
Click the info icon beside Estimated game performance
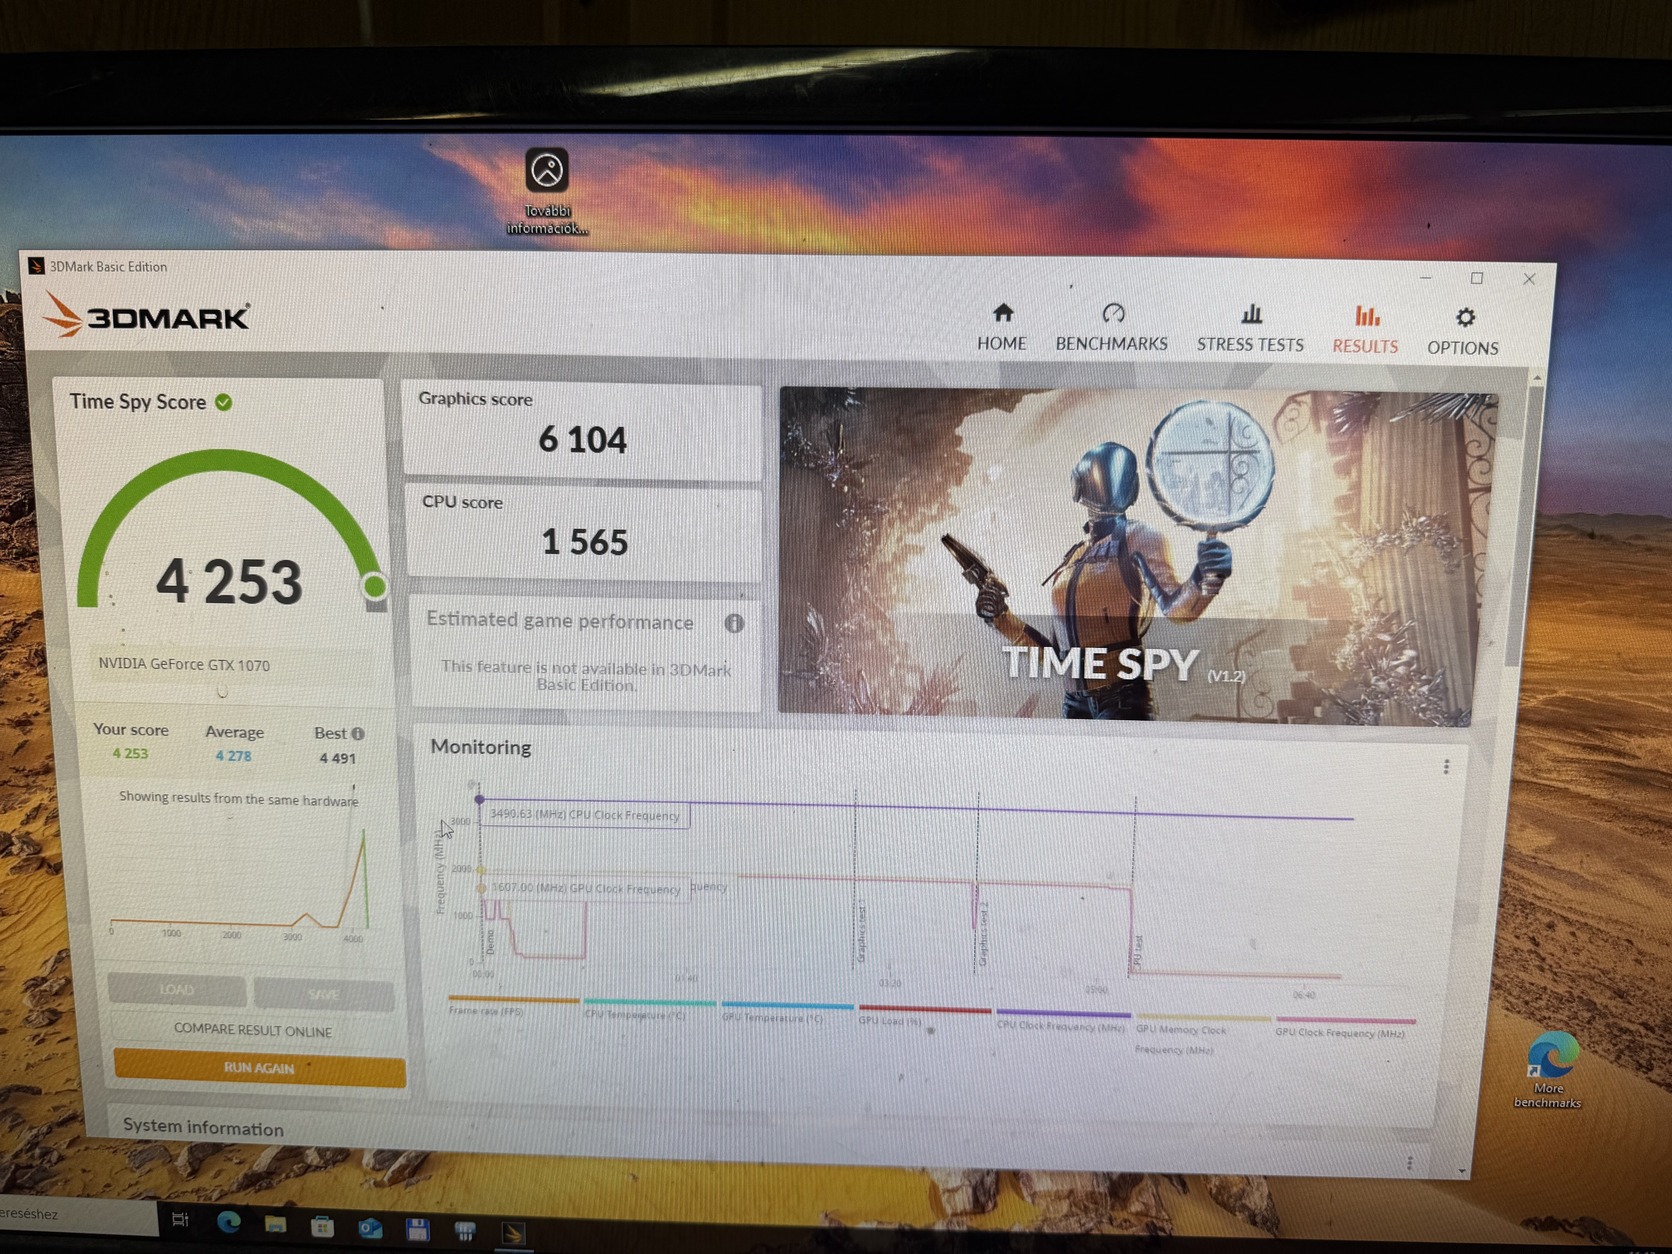734,623
